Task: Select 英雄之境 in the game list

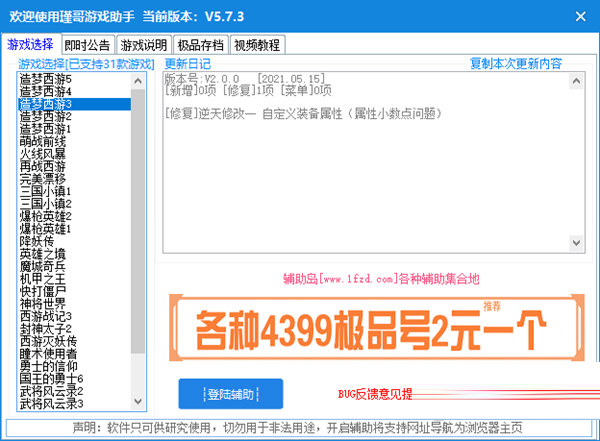Action: click(75, 254)
